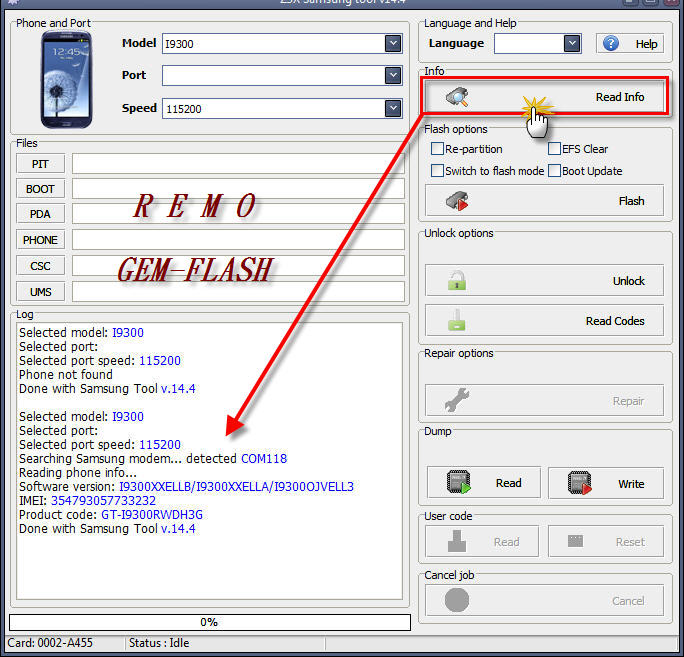Click the Card: 0002-A455 status text
Screen dimensions: 684x657
(x=50, y=643)
